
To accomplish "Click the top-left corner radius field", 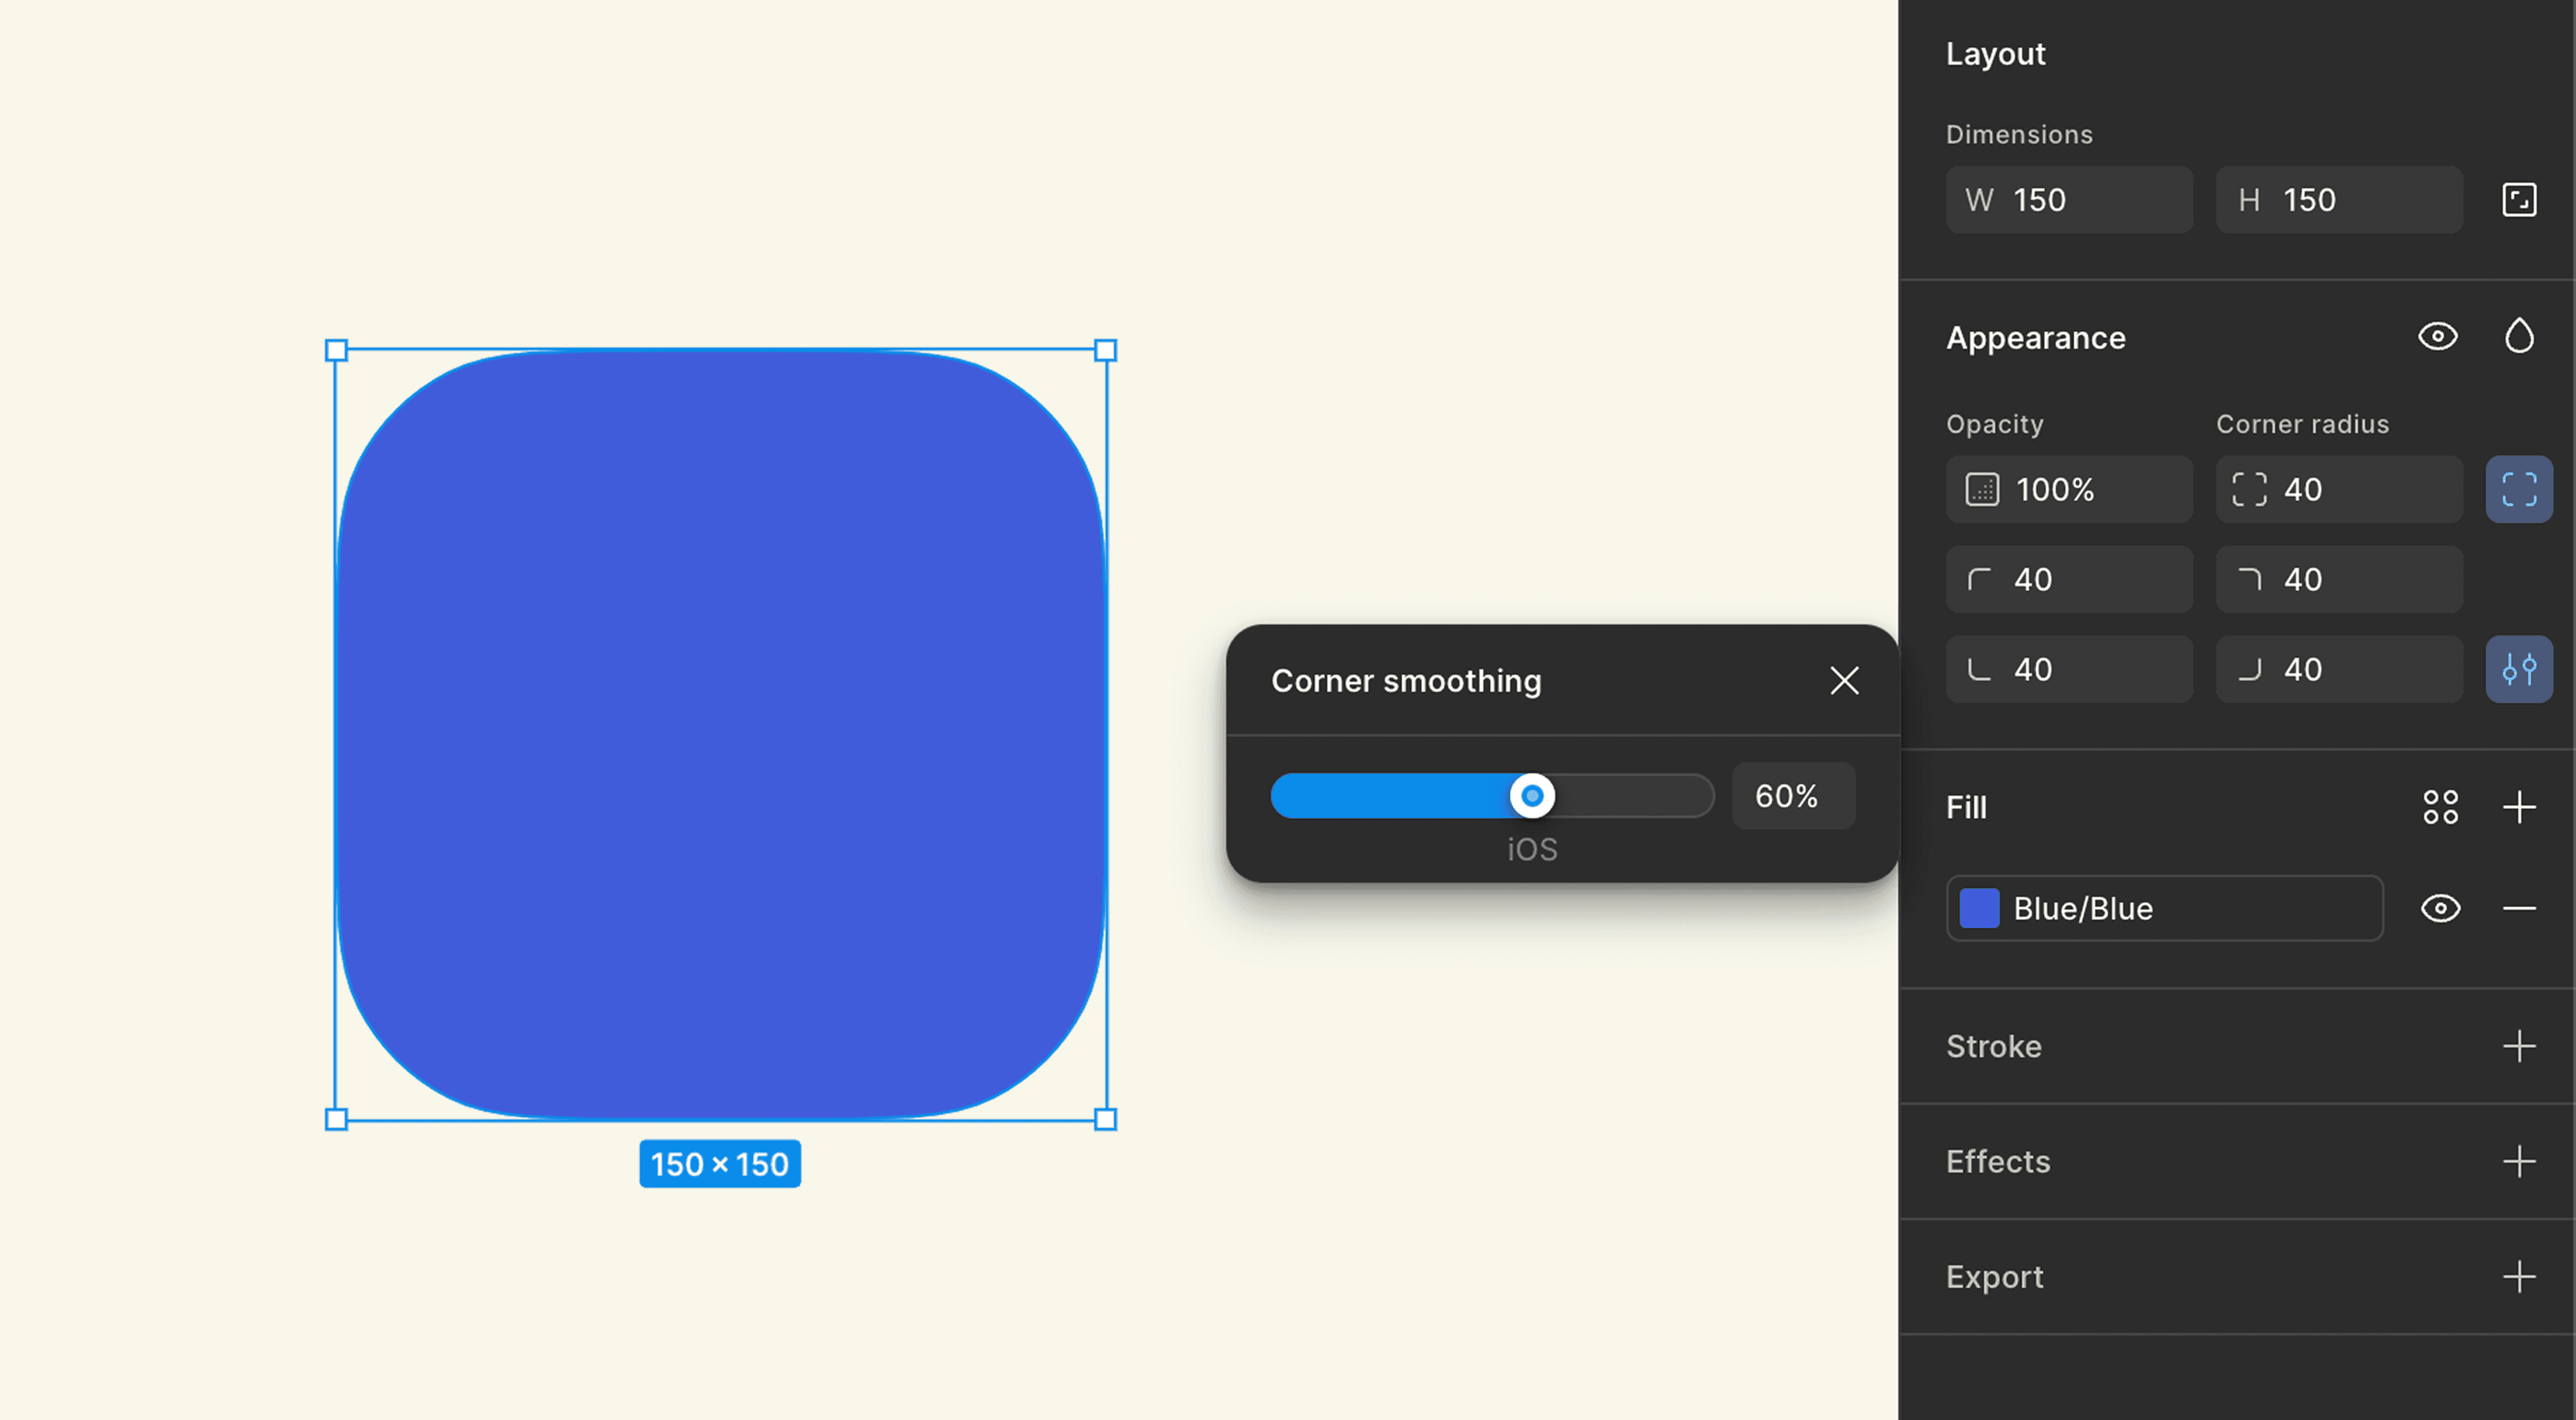I will pos(2068,580).
